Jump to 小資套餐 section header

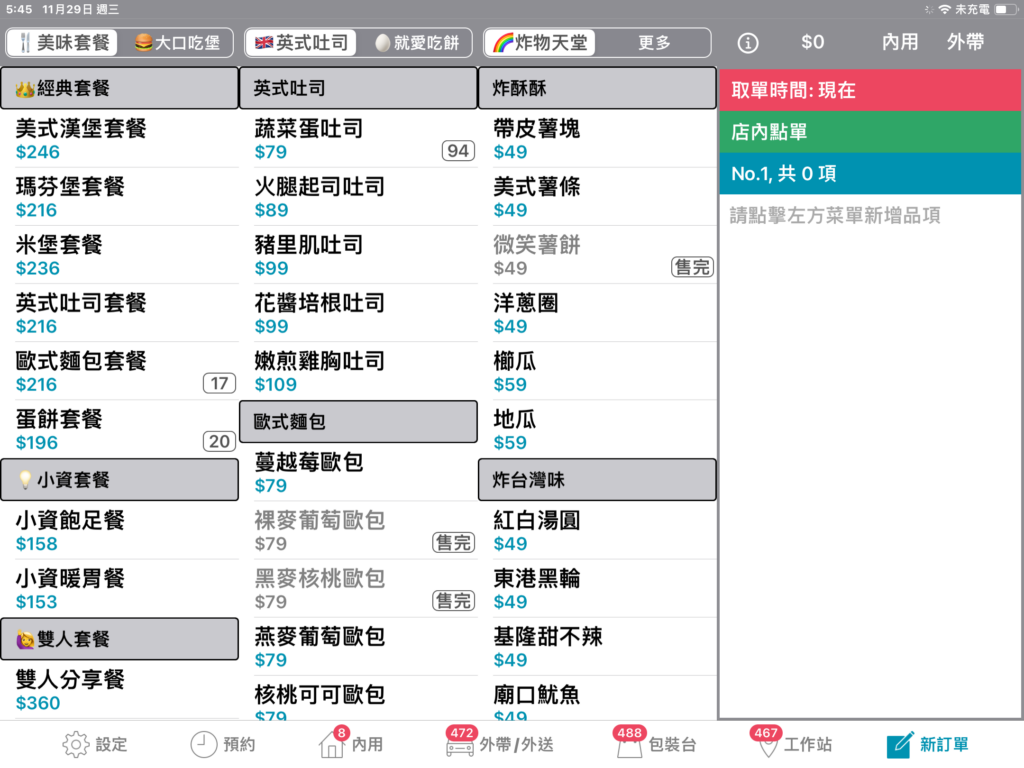tap(120, 480)
